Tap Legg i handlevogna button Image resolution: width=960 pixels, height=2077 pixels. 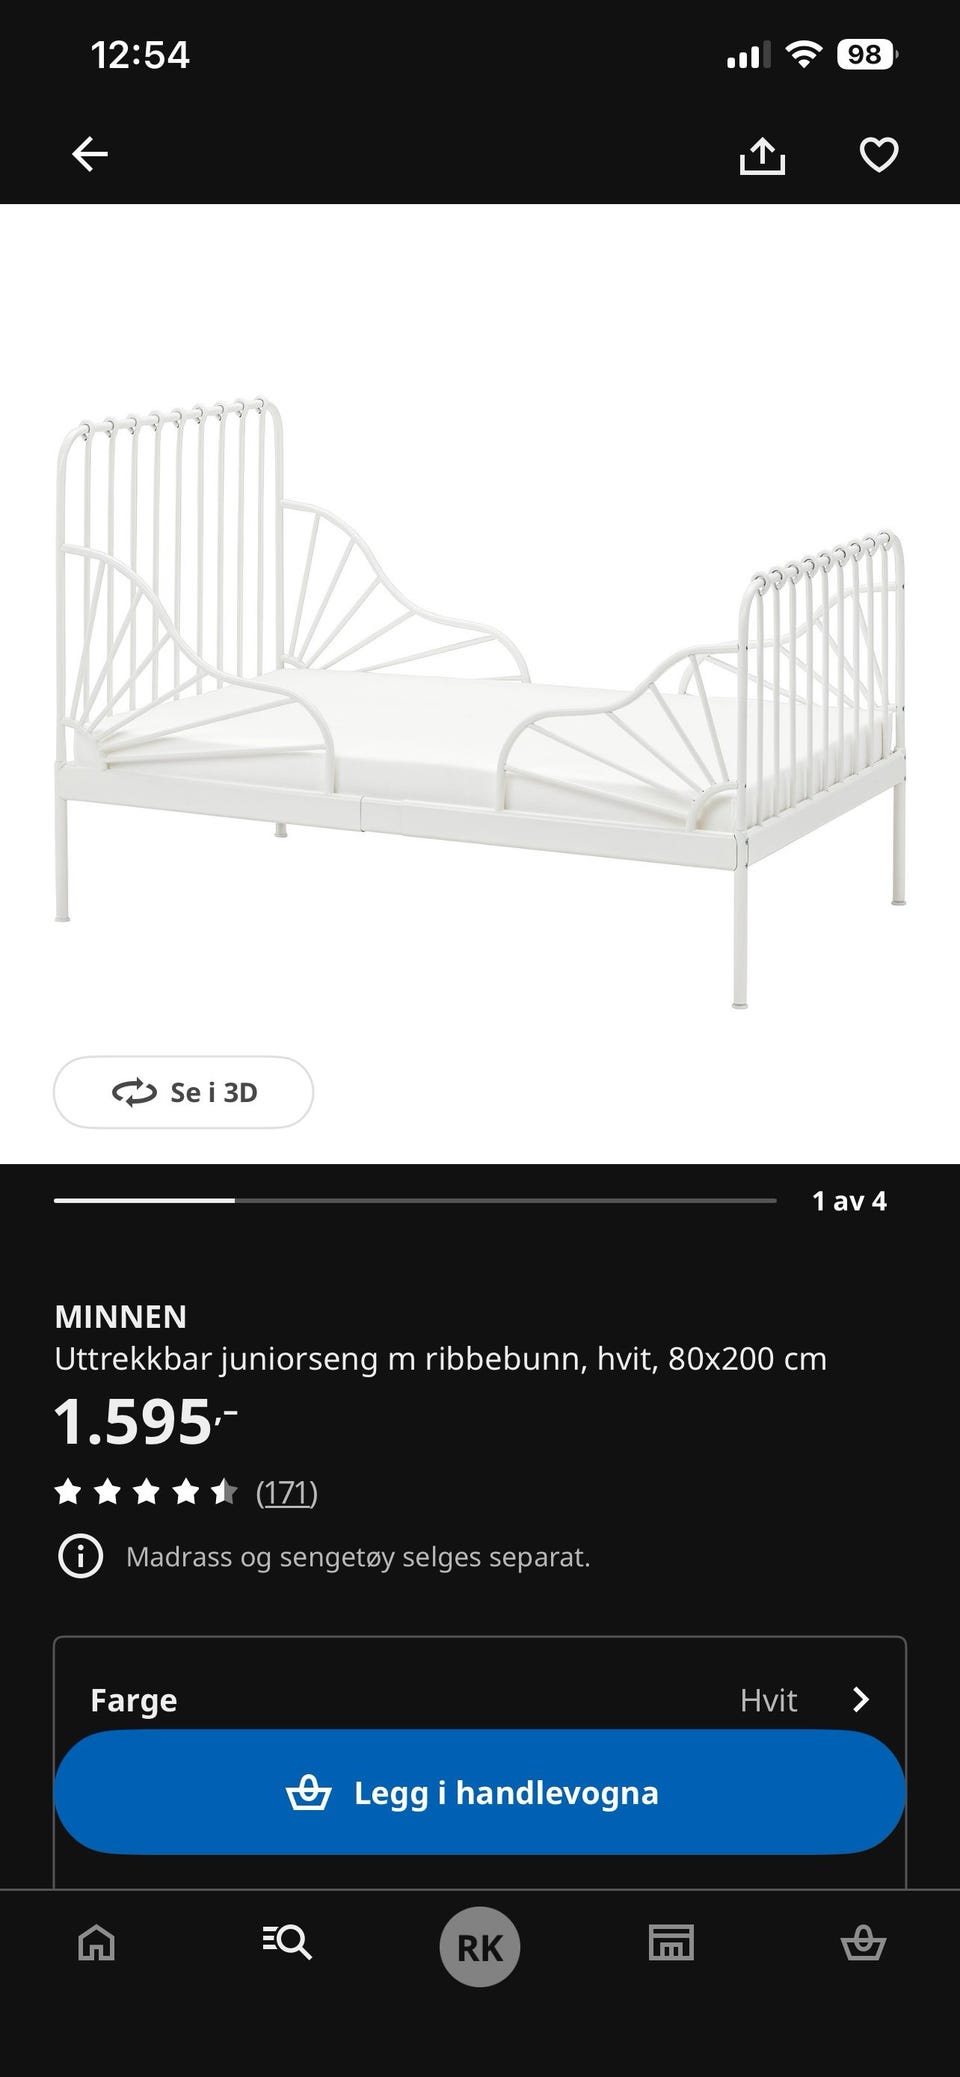point(480,1792)
